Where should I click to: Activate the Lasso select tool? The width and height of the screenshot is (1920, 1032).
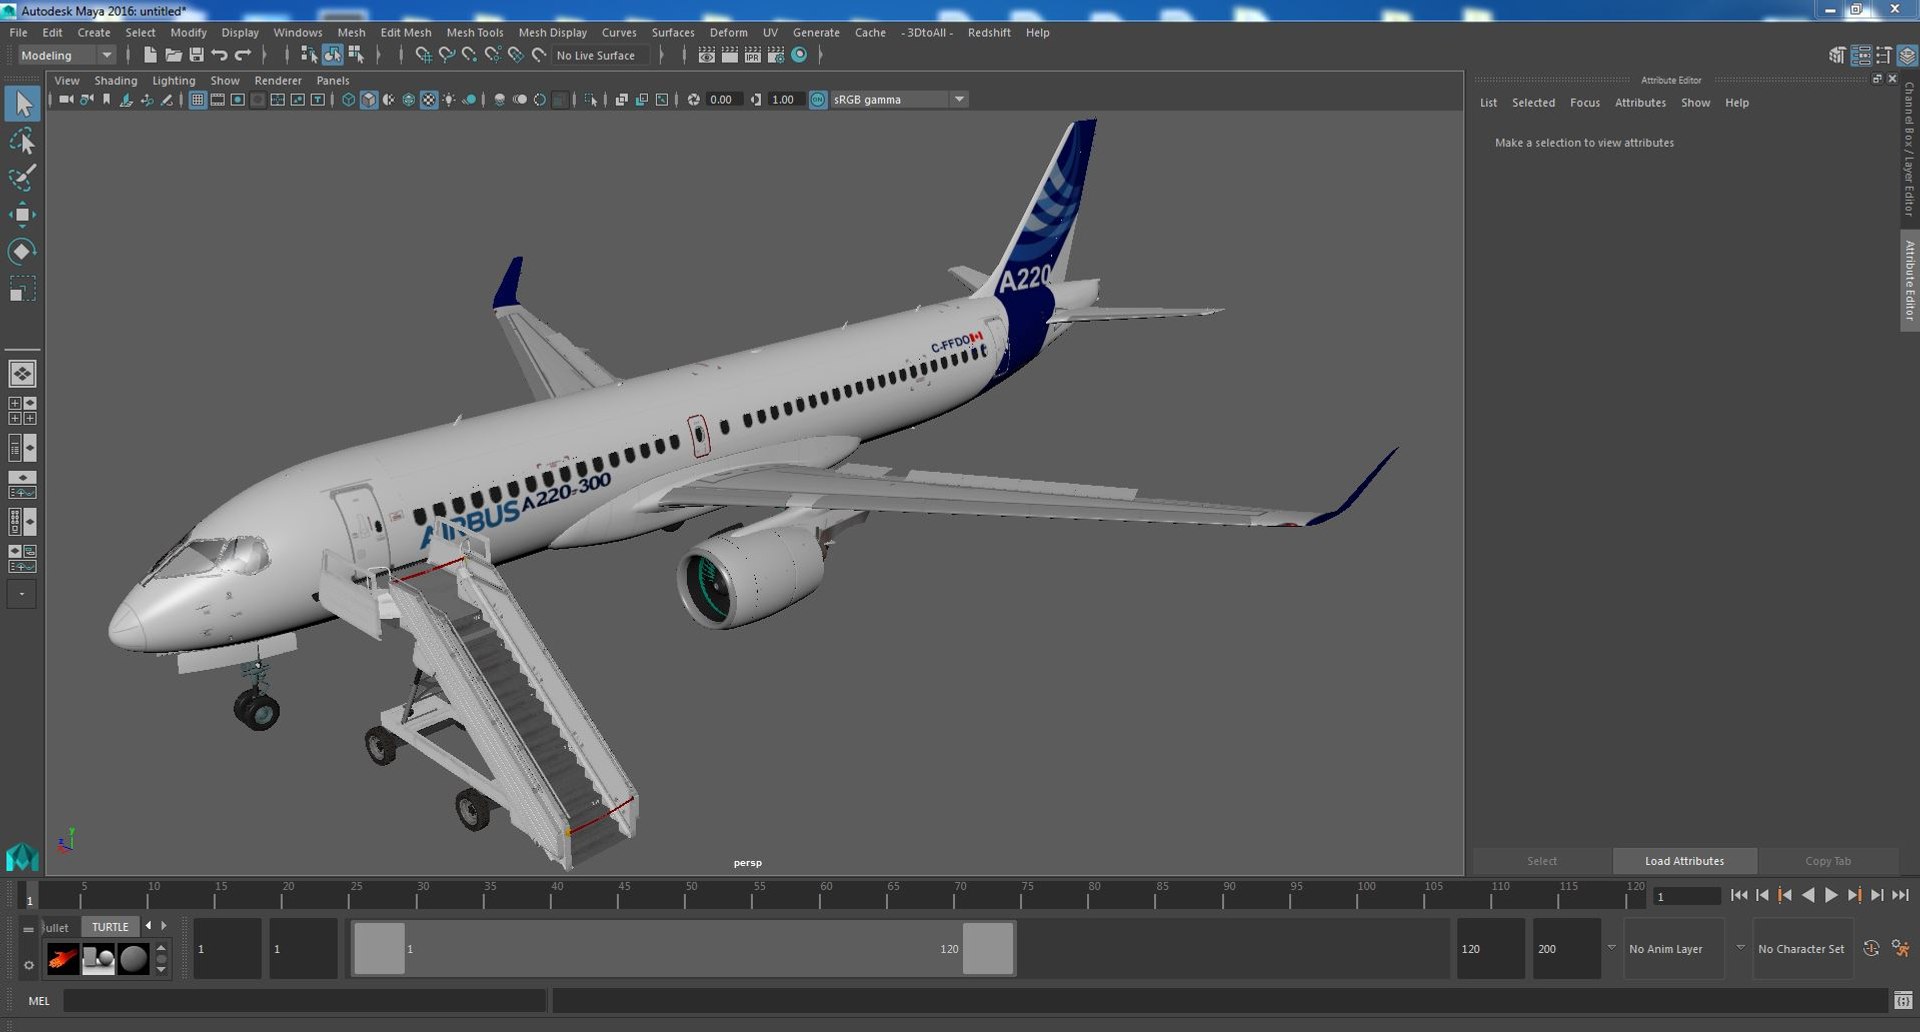coord(22,141)
